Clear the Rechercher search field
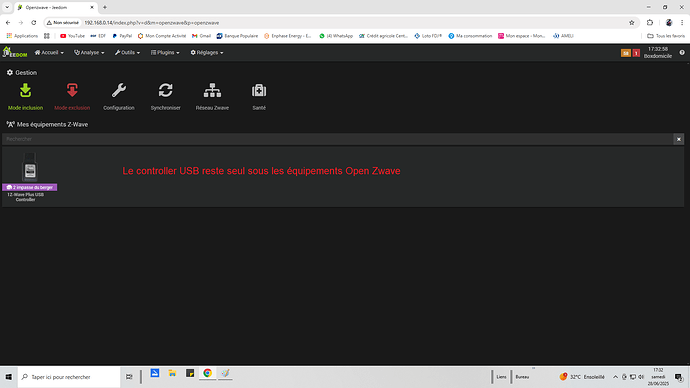Image resolution: width=690 pixels, height=388 pixels. (679, 139)
